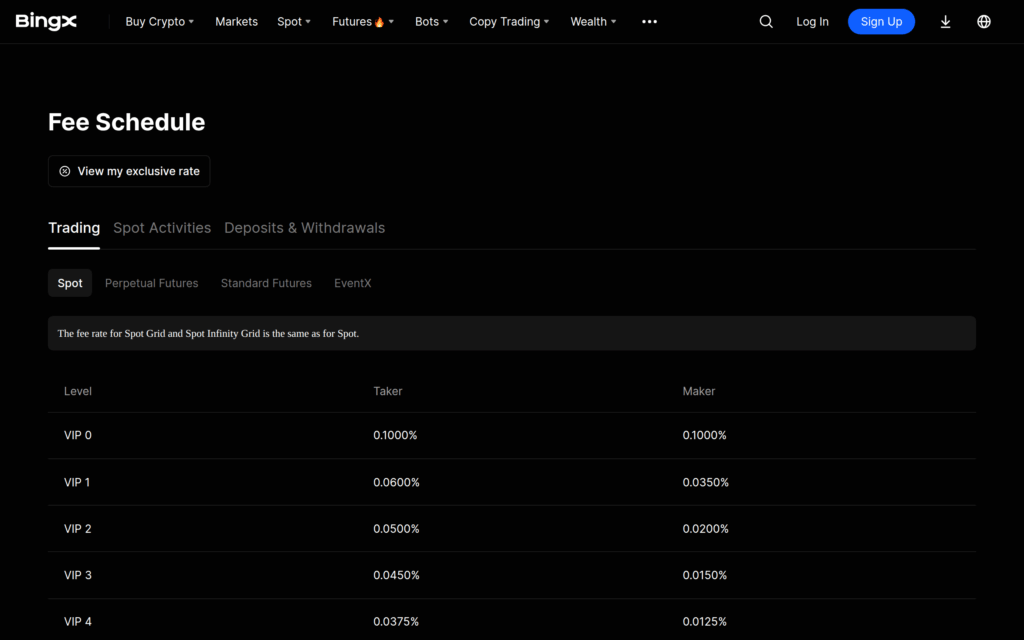Select the VIP 3 row label
This screenshot has width=1024, height=640.
[78, 575]
